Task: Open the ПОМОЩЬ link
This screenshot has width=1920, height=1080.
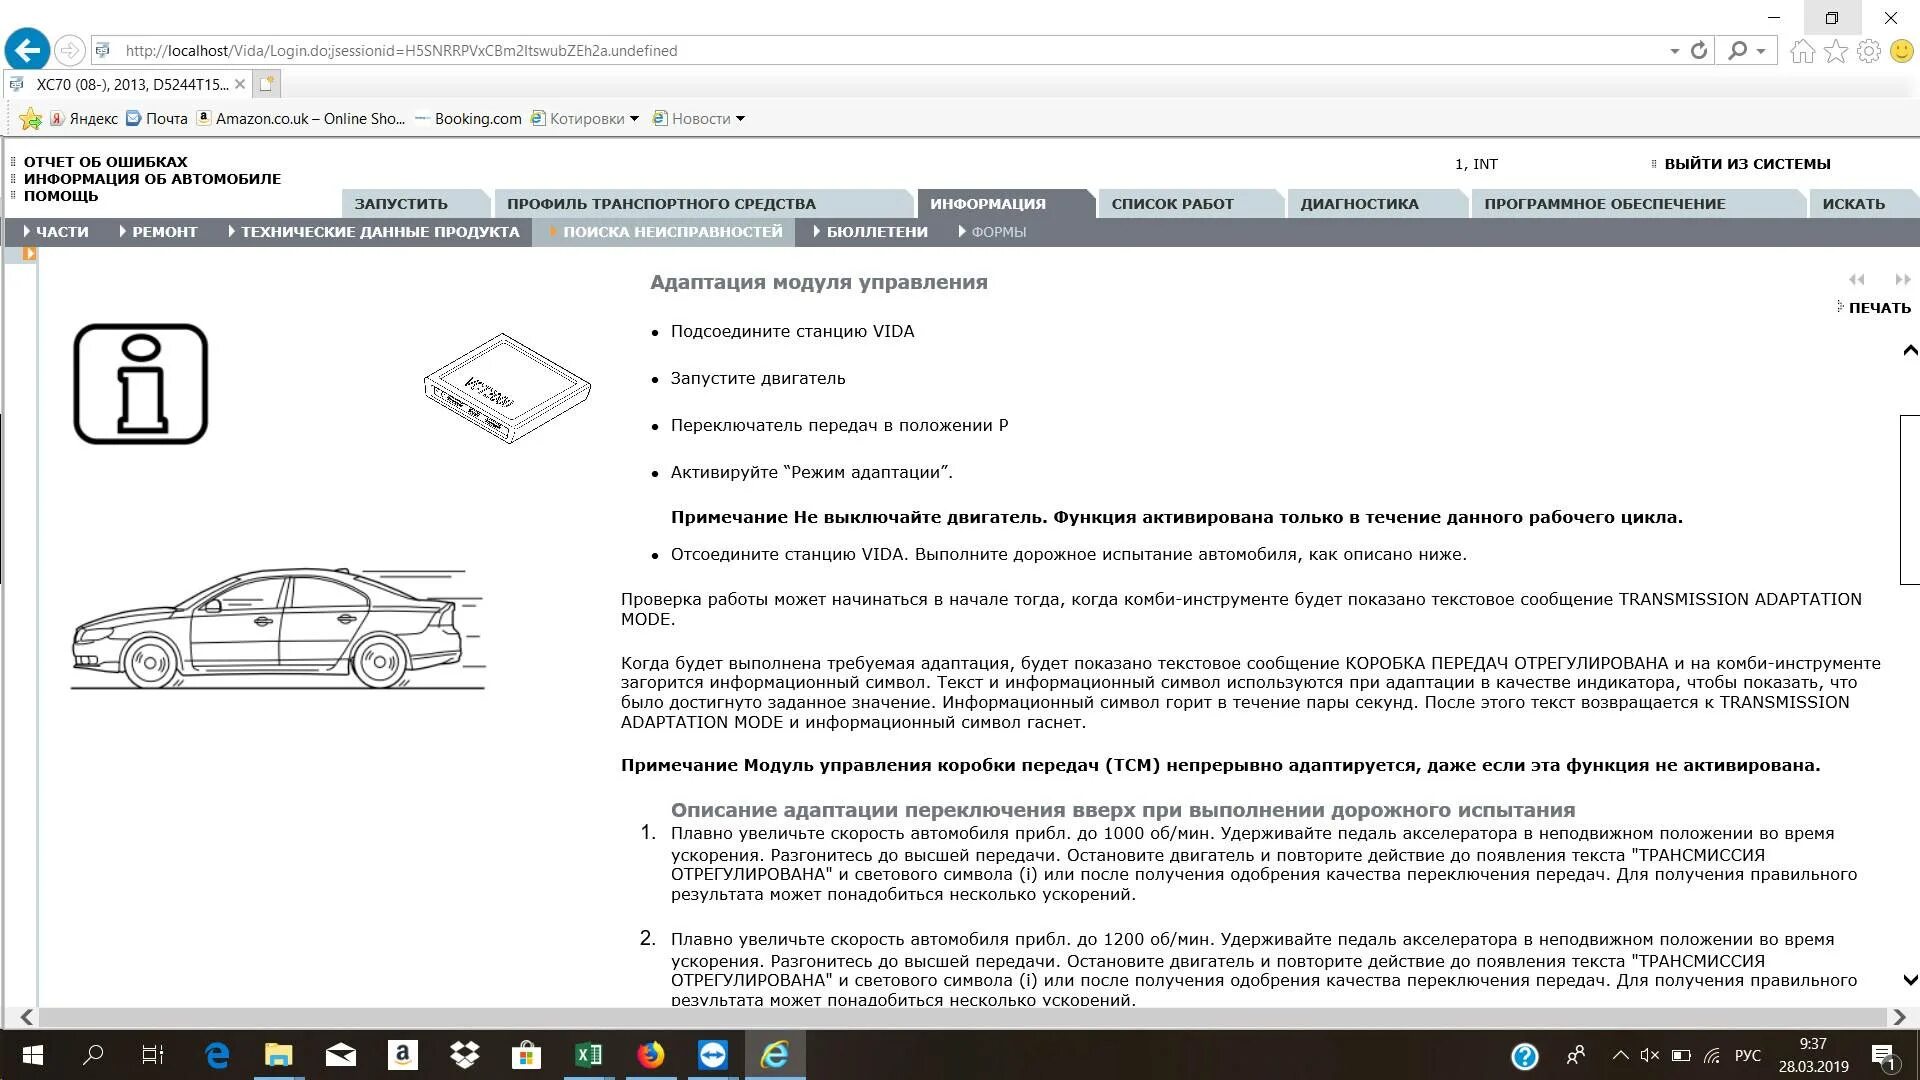Action: (x=61, y=196)
